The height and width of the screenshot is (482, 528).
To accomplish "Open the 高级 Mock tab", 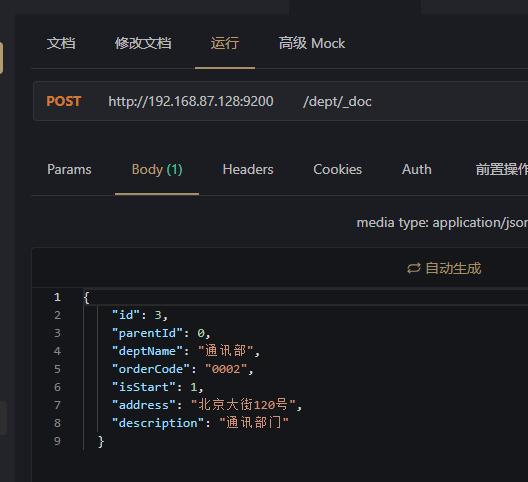I will pyautogui.click(x=312, y=43).
